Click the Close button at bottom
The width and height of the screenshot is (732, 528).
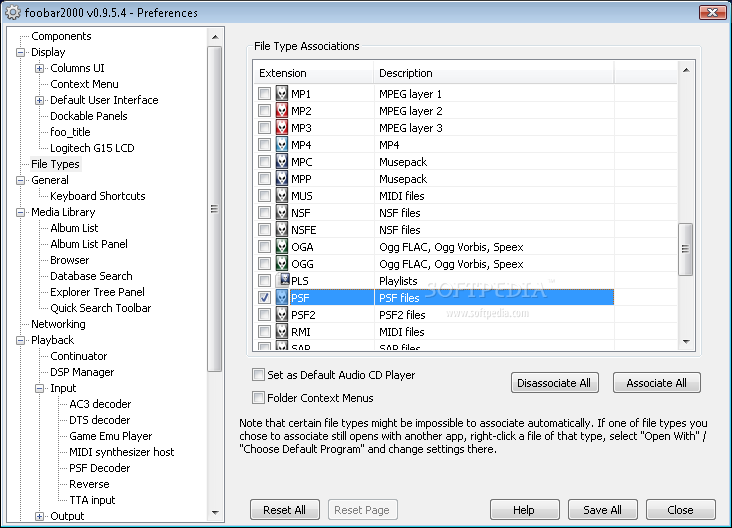pyautogui.click(x=680, y=510)
